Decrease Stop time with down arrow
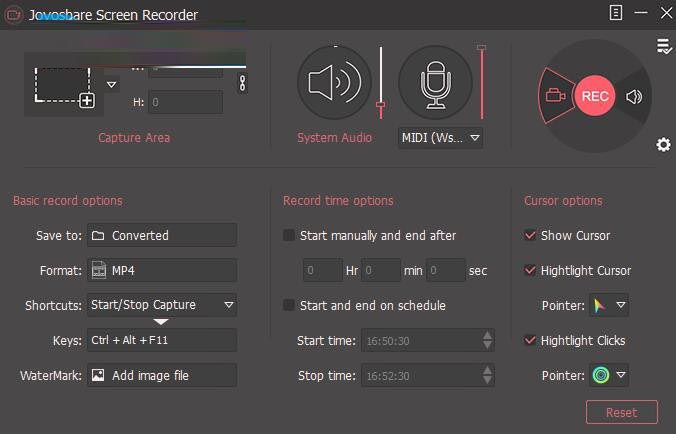Viewport: 676px width, 434px height. point(487,381)
